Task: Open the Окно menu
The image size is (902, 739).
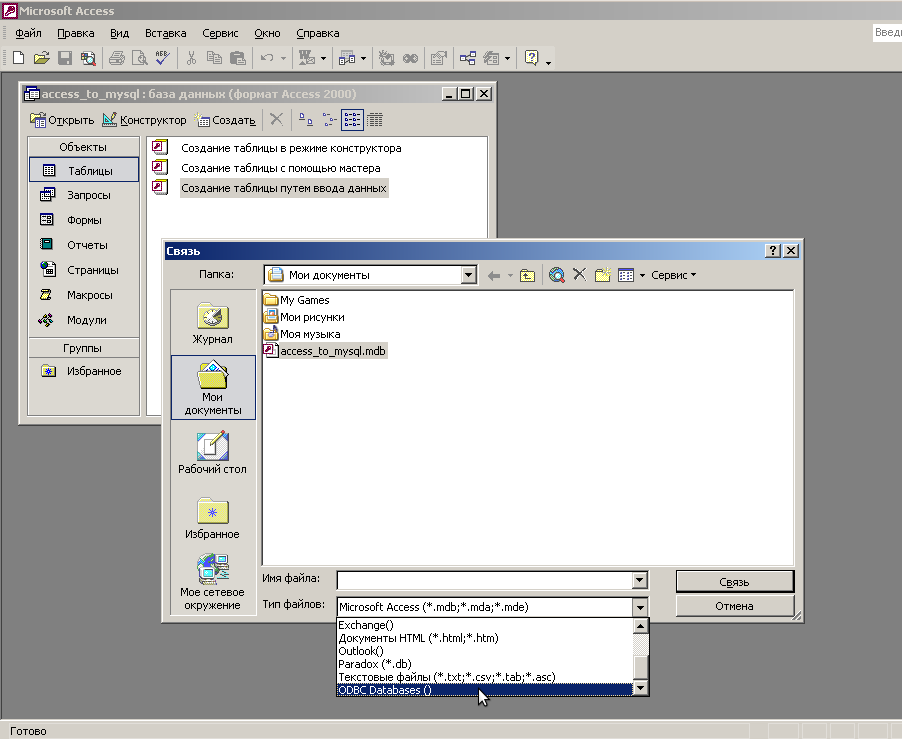Action: coord(267,33)
